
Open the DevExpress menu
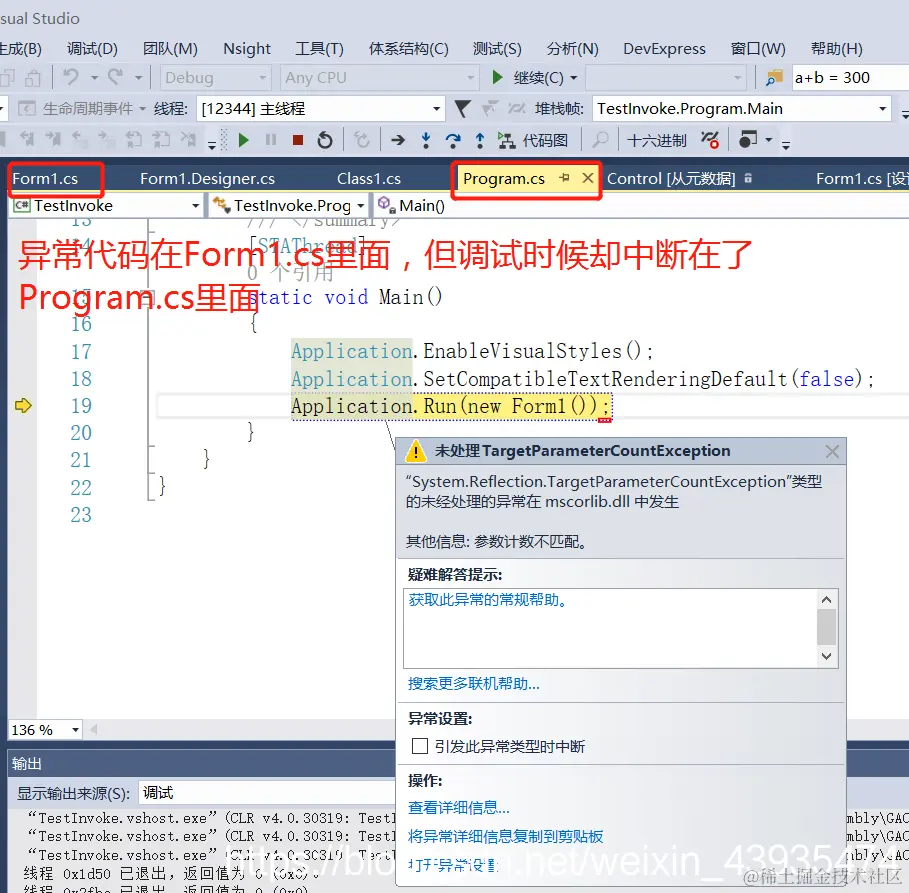point(664,49)
